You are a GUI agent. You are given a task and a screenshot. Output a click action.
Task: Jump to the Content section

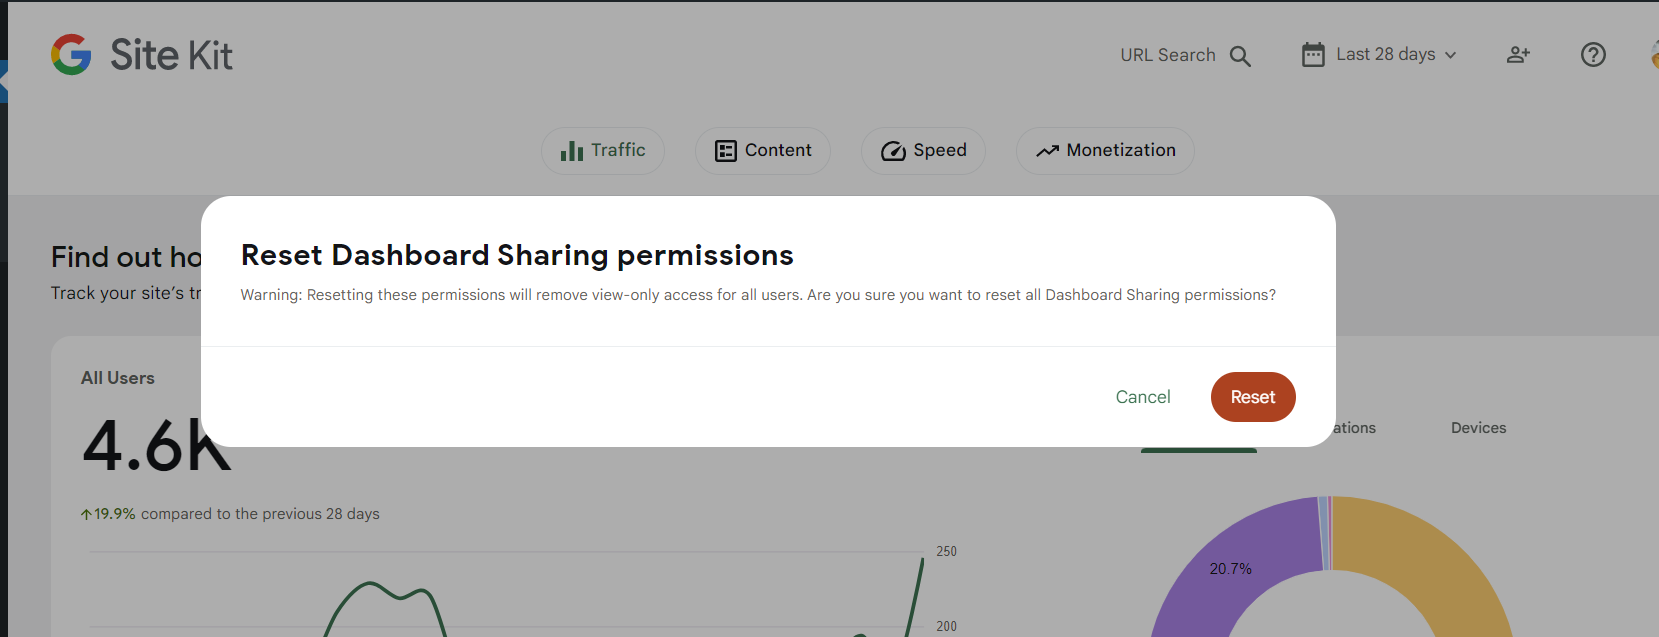pyautogui.click(x=763, y=151)
